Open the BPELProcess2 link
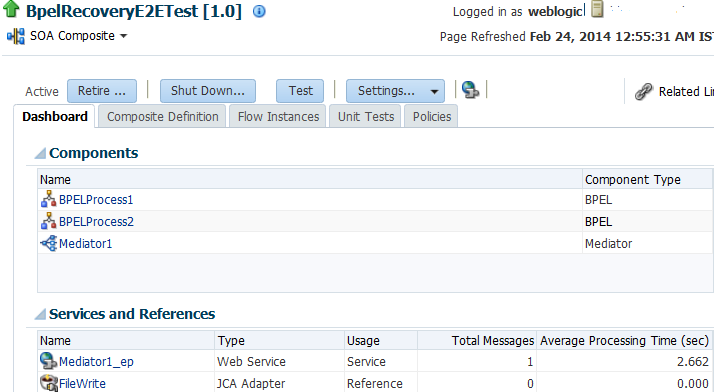 pyautogui.click(x=97, y=222)
